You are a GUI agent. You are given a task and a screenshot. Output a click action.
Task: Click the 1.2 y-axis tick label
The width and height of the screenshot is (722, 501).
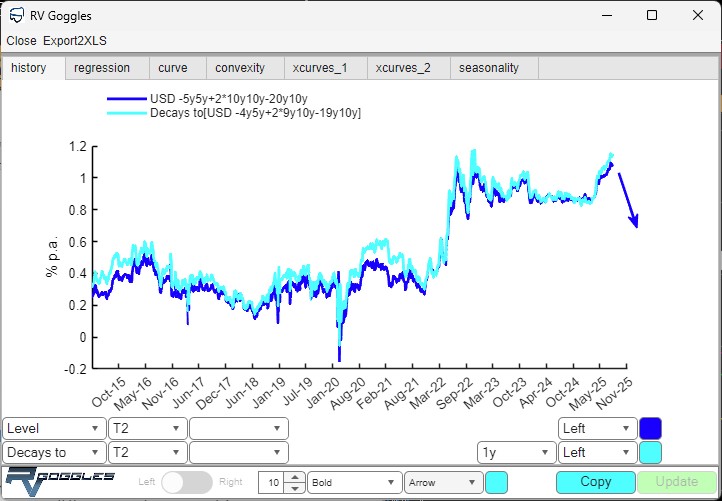[77, 147]
